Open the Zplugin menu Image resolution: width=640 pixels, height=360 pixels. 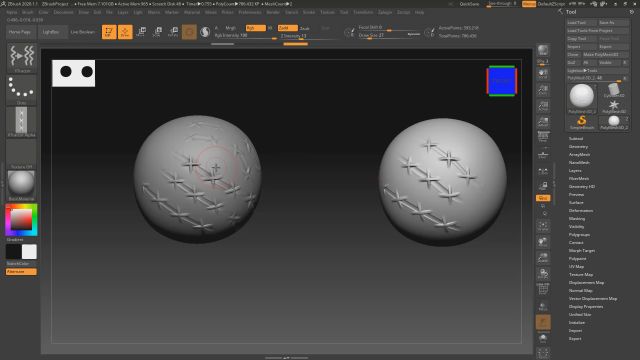(385, 12)
